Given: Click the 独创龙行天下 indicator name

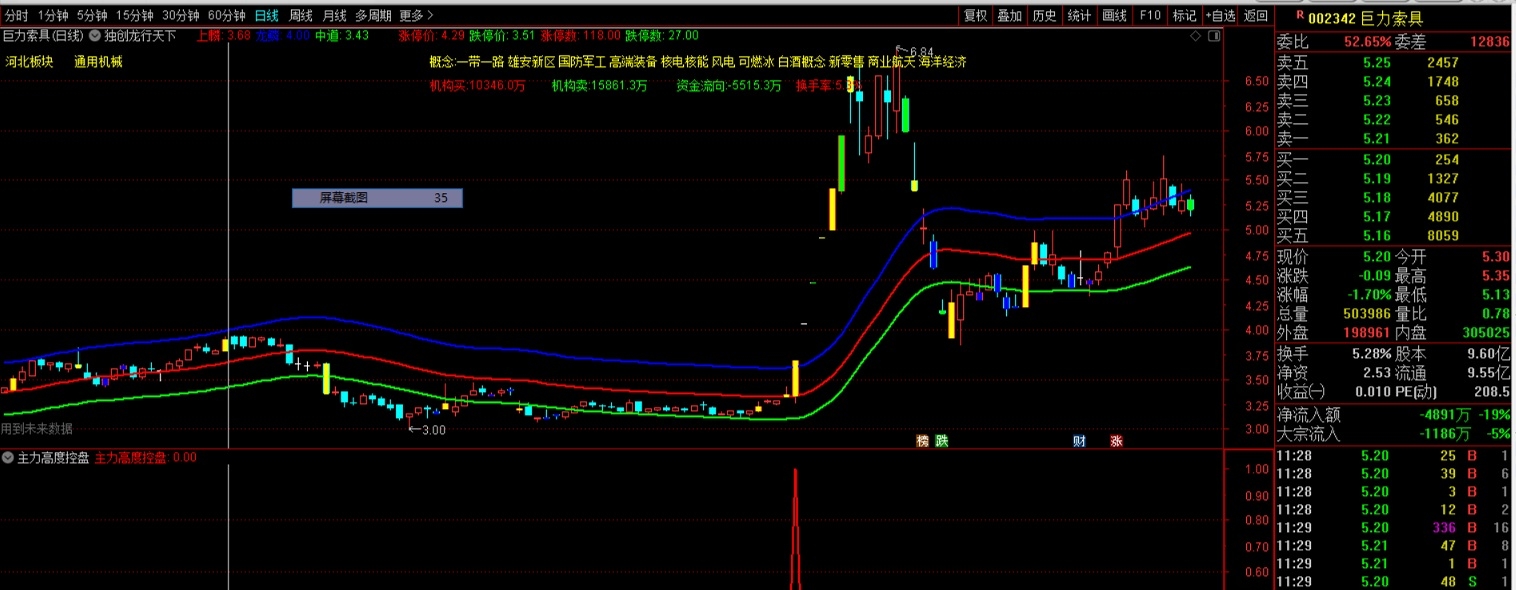Looking at the screenshot, I should click(x=140, y=35).
